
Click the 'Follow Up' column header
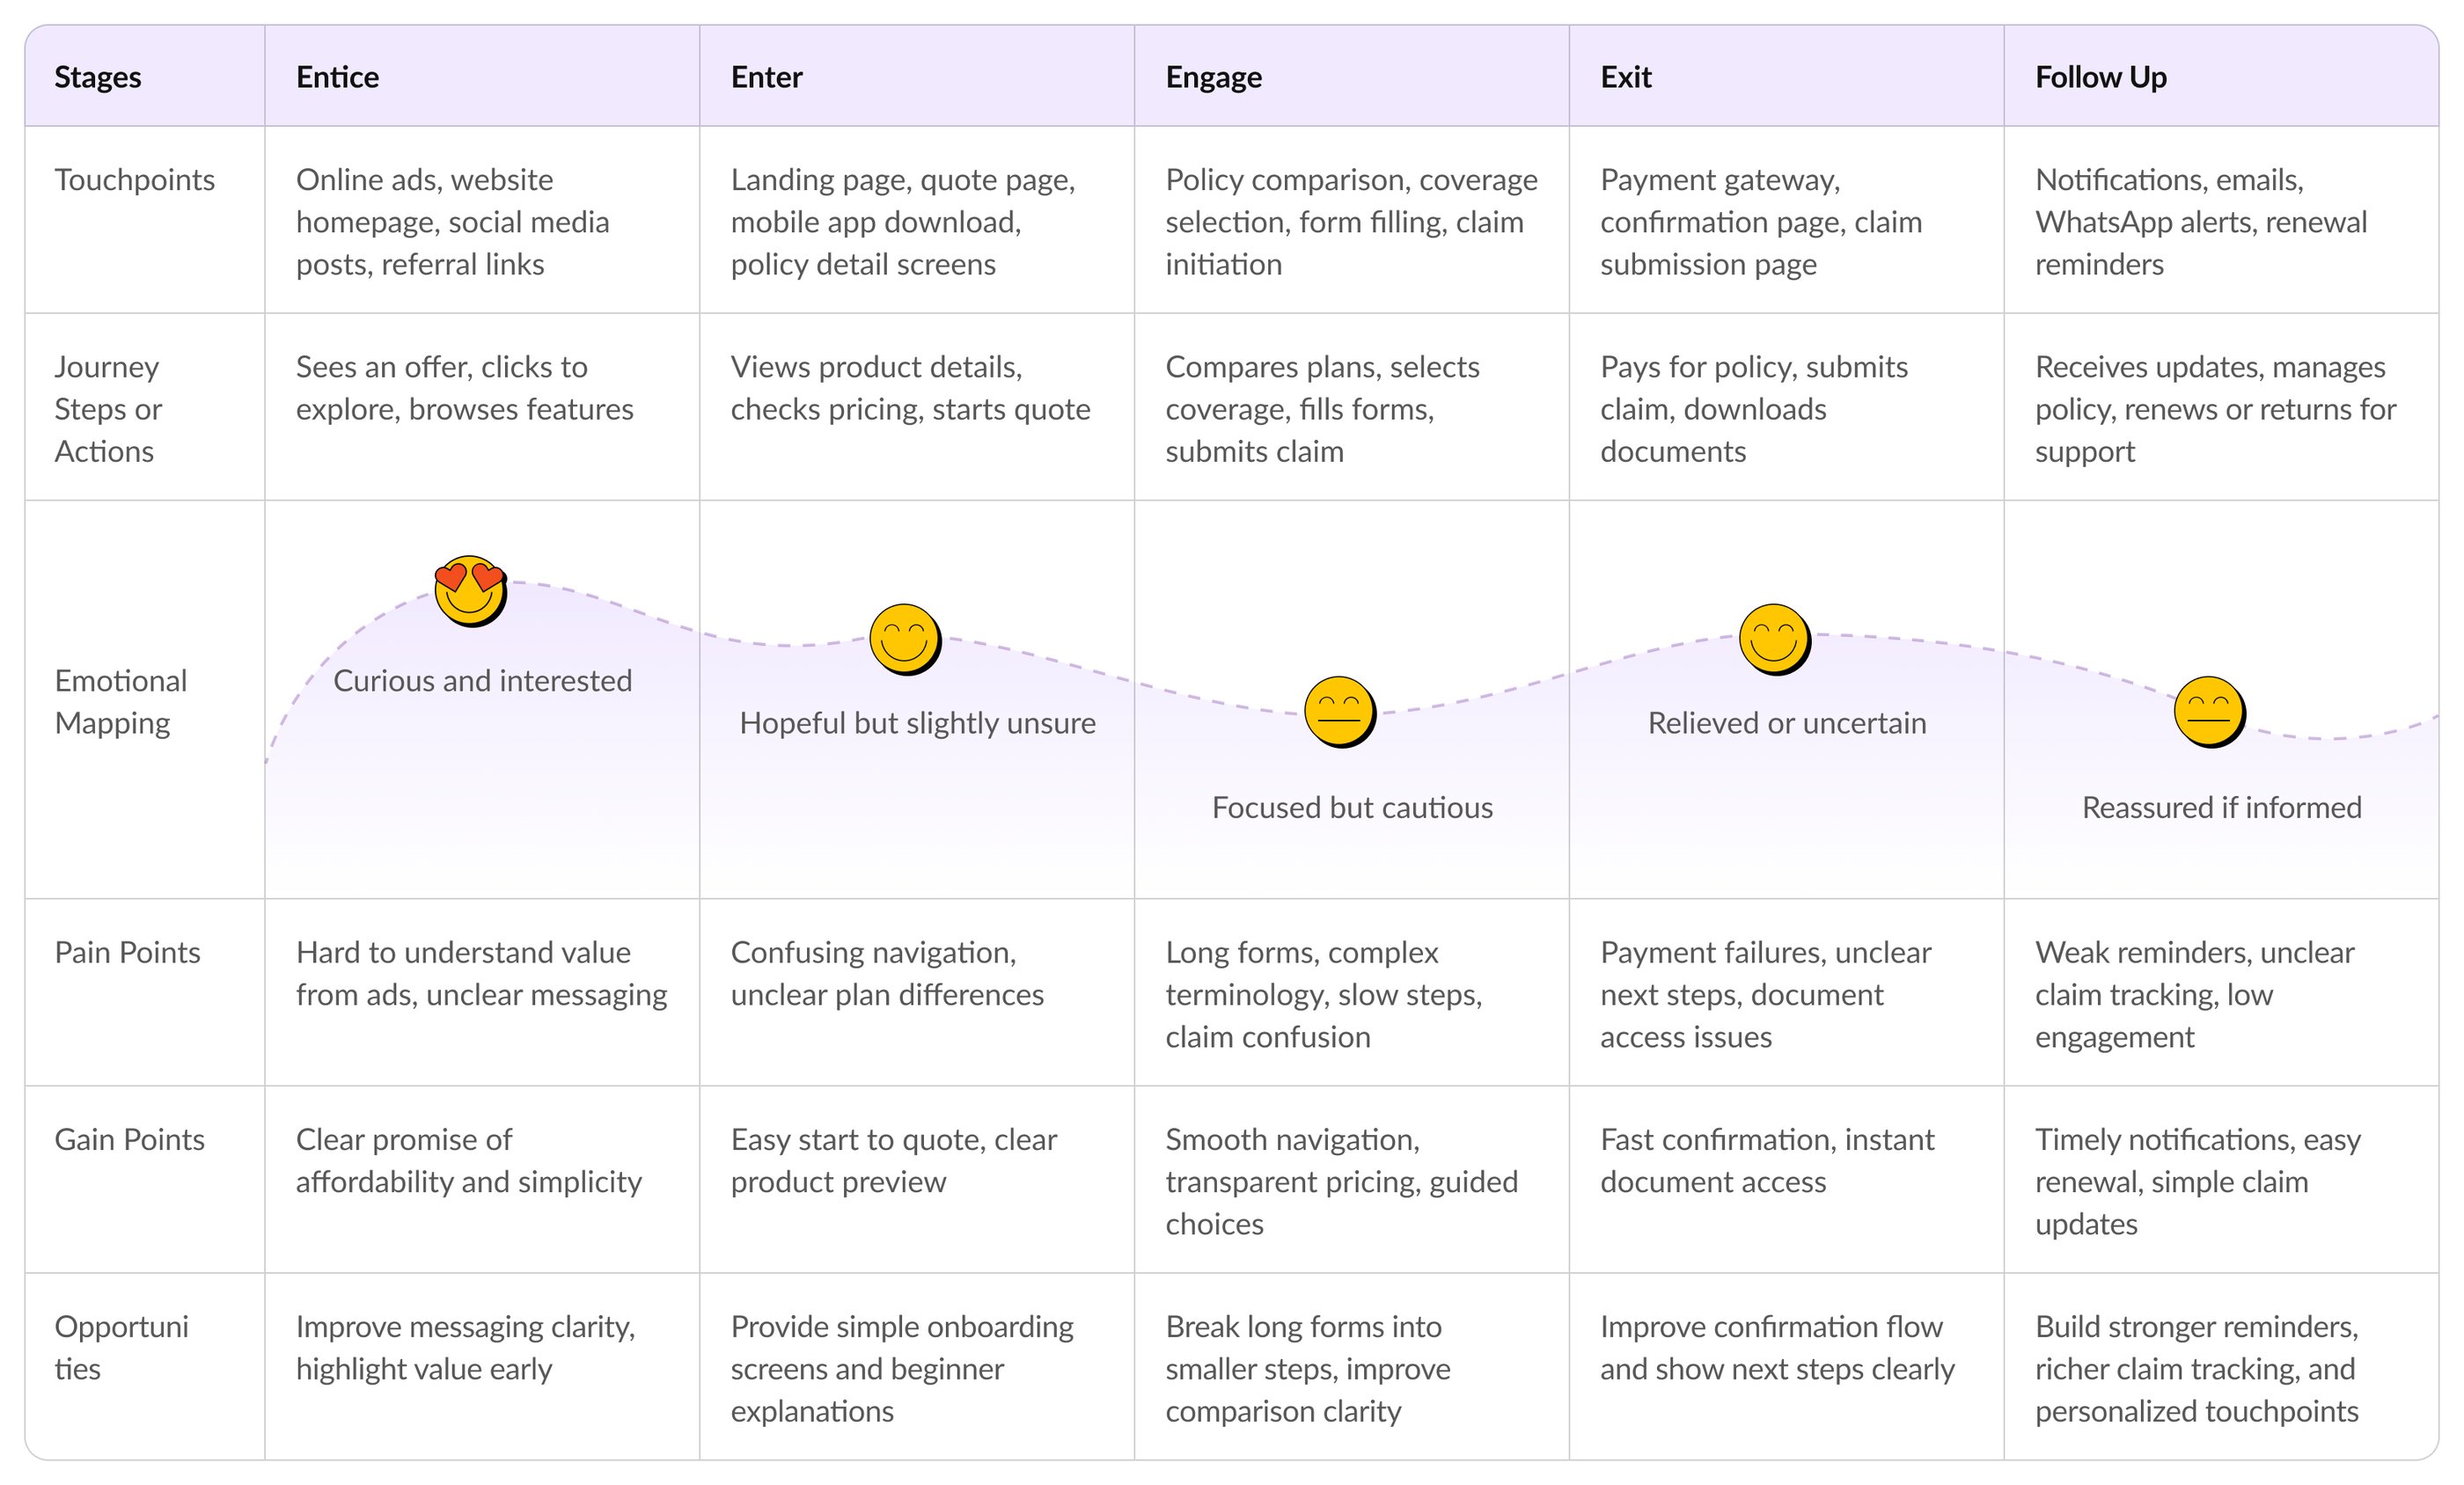(x=2100, y=77)
